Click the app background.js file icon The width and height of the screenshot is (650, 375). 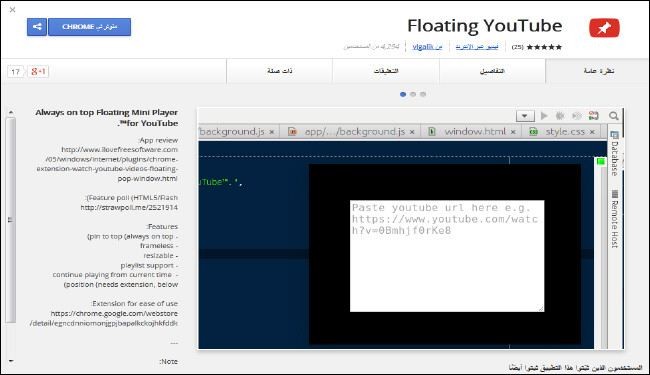point(292,132)
